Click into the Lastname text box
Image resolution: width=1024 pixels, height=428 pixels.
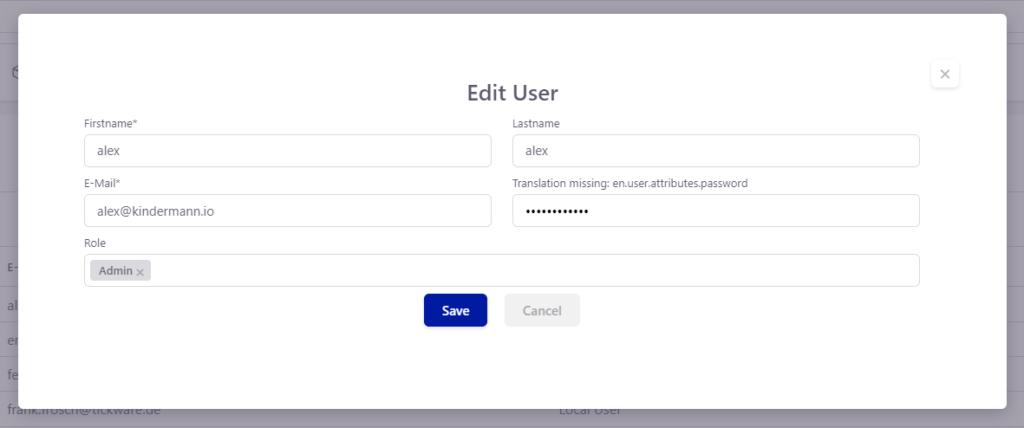tap(715, 151)
